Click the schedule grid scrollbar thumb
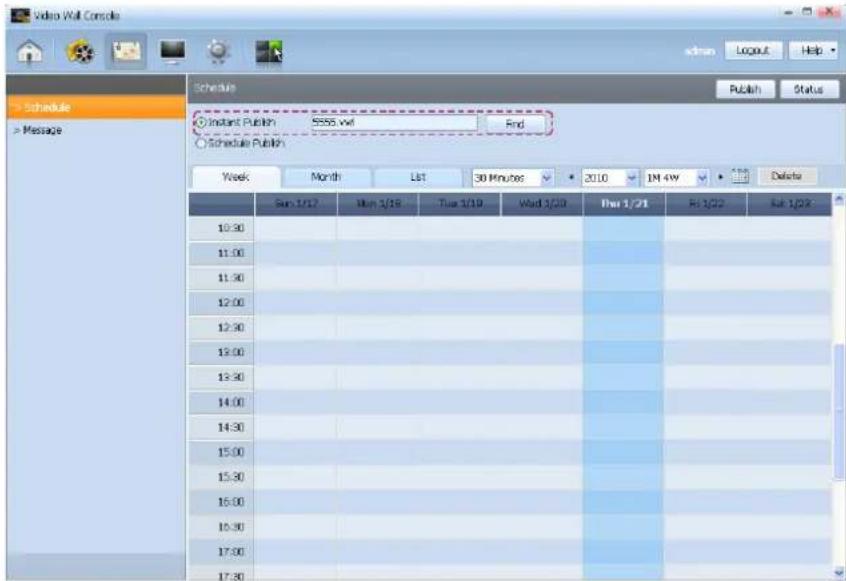The height and width of the screenshot is (581, 846). pos(838,411)
